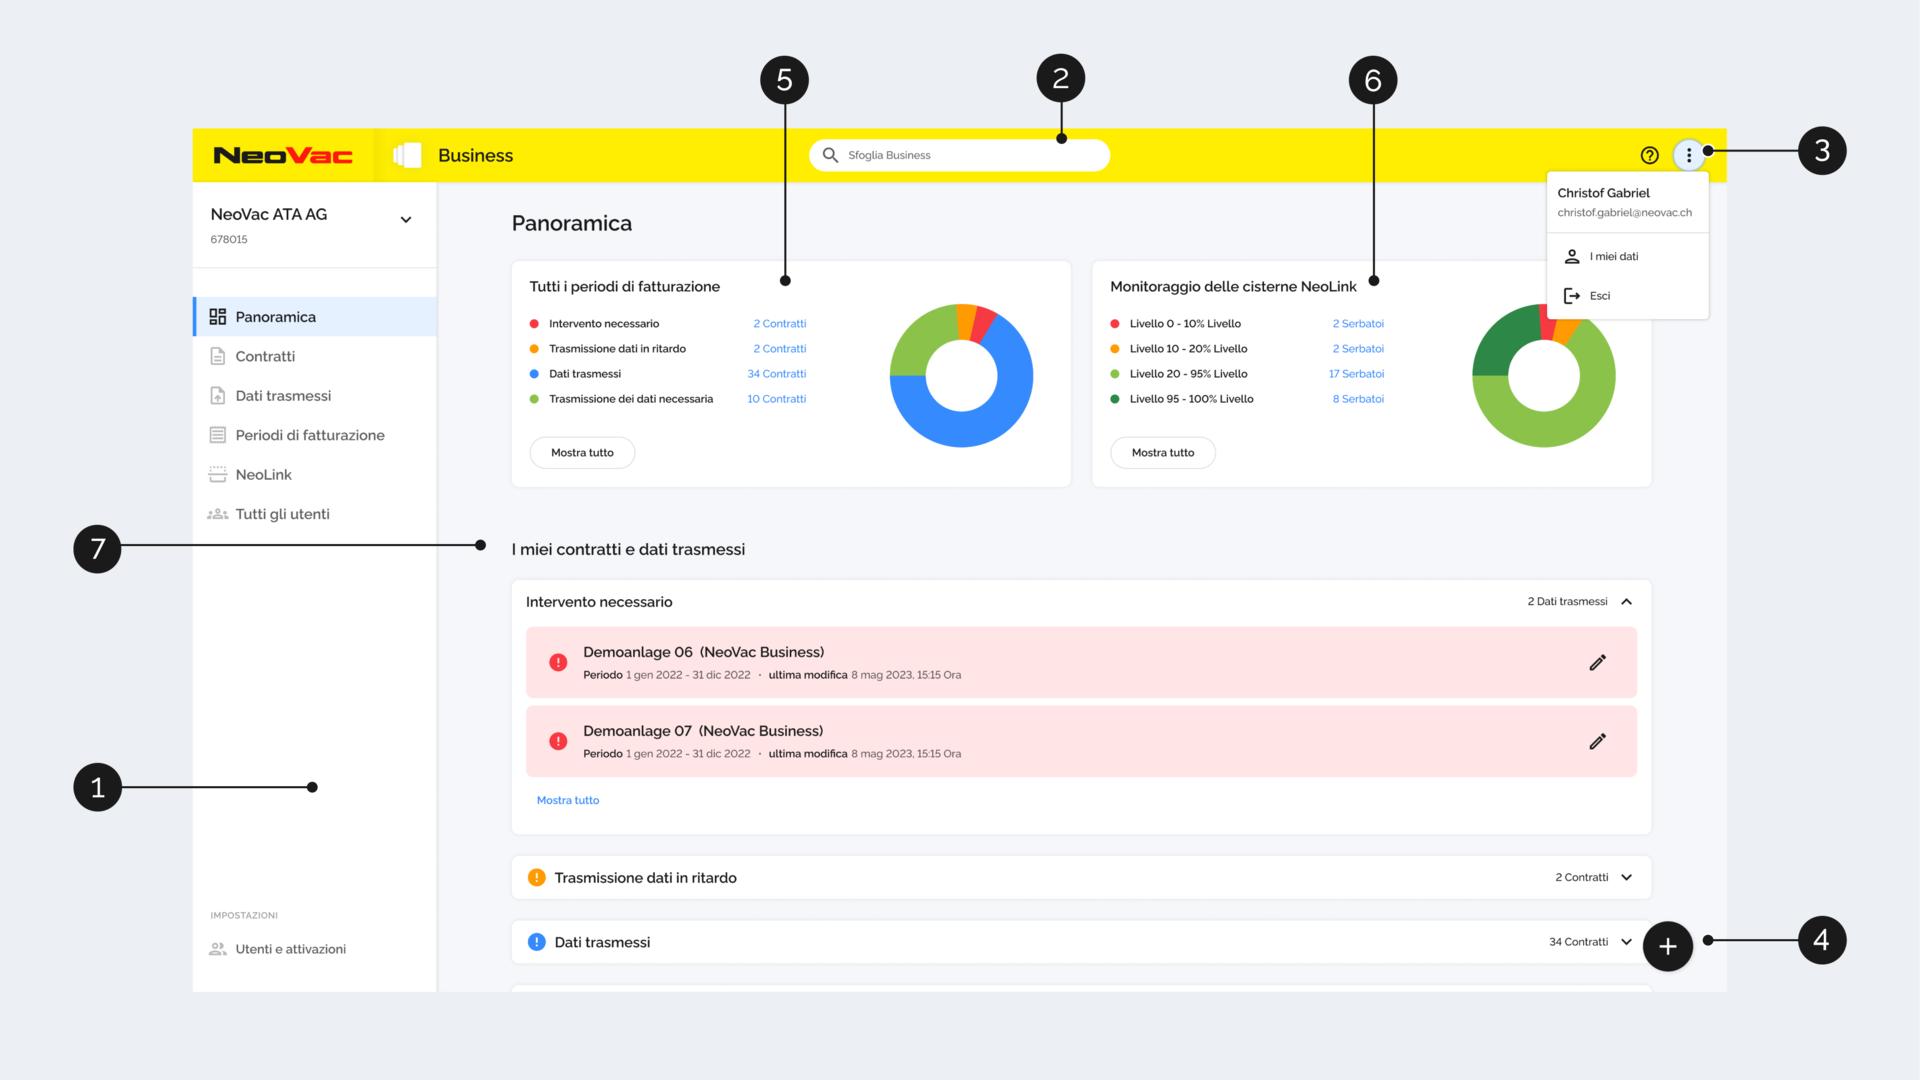Collapse the Intervento necessario section
This screenshot has width=1920, height=1080.
(x=1627, y=601)
